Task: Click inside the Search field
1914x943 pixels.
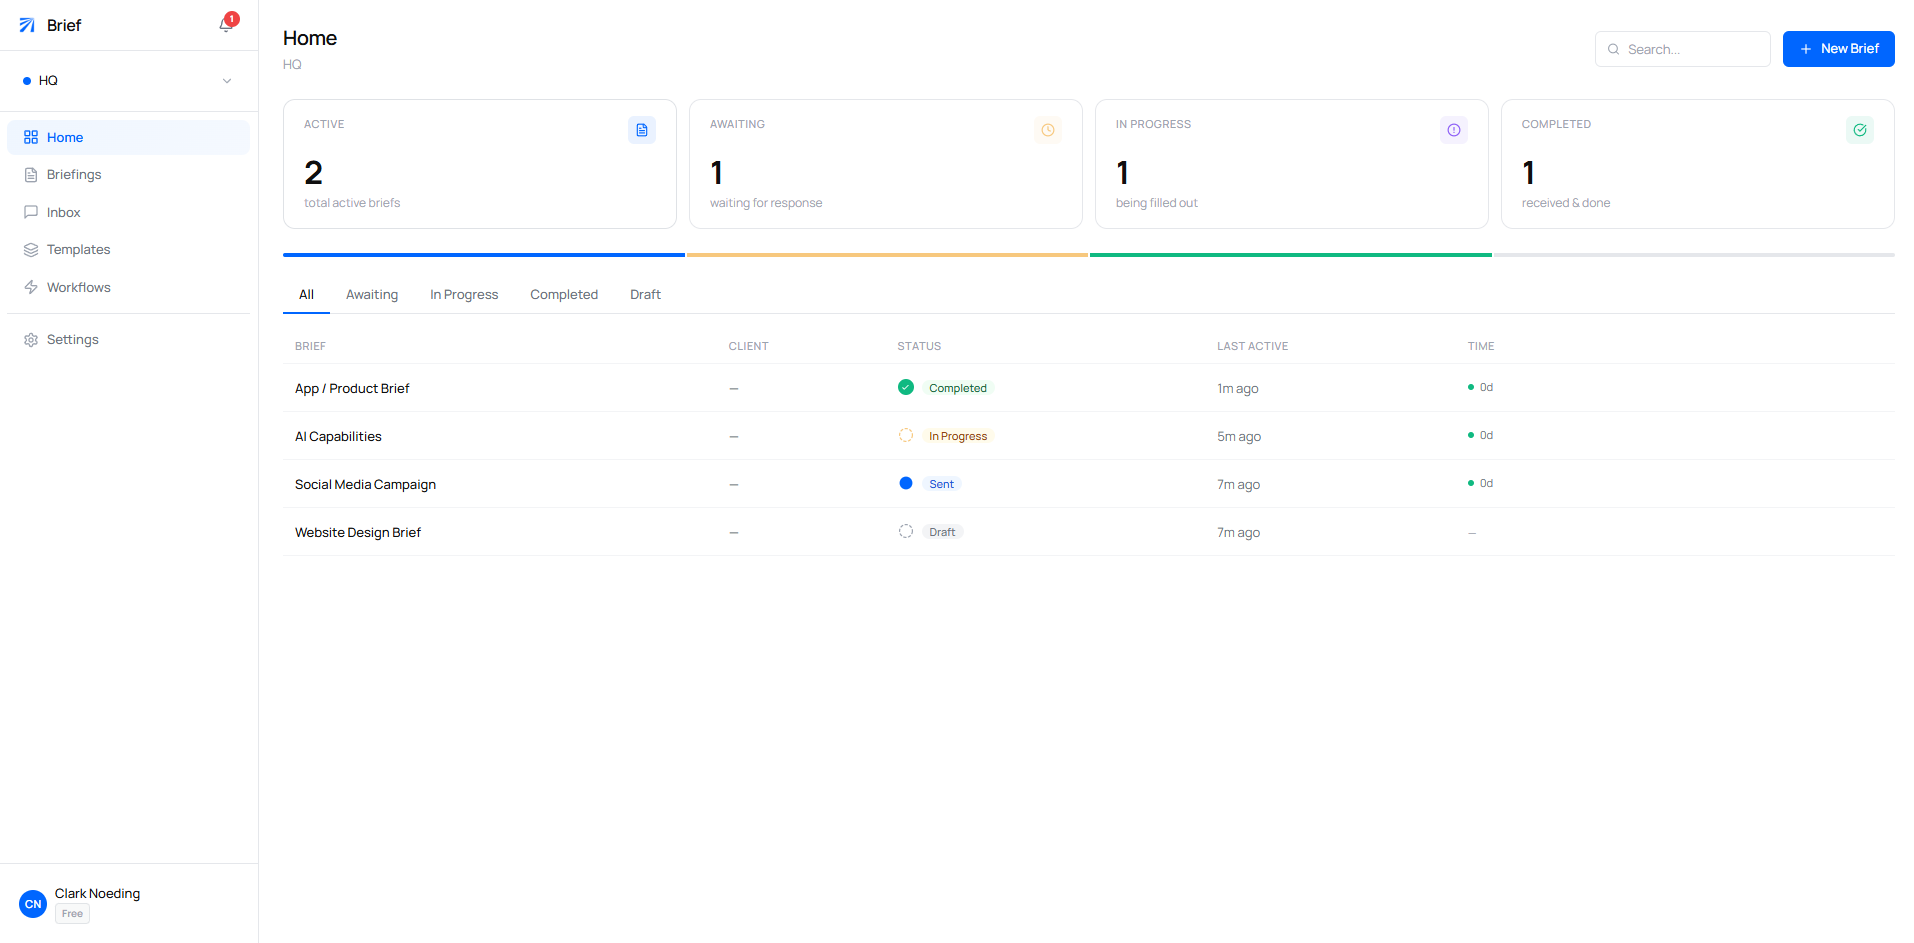Action: coord(1682,48)
